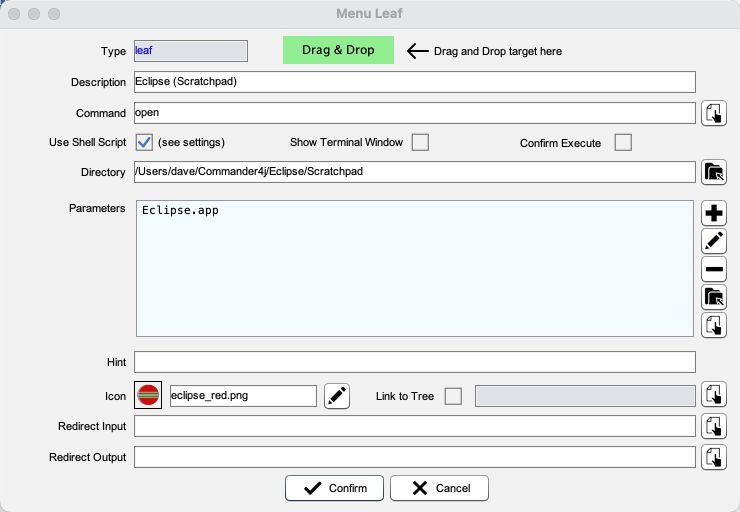The height and width of the screenshot is (512, 740).
Task: Enable the Show Terminal Window checkbox
Action: [420, 142]
